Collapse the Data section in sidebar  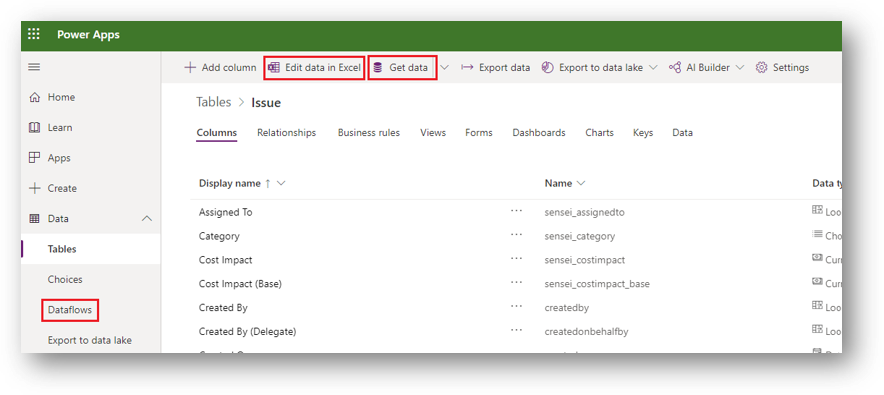[147, 219]
